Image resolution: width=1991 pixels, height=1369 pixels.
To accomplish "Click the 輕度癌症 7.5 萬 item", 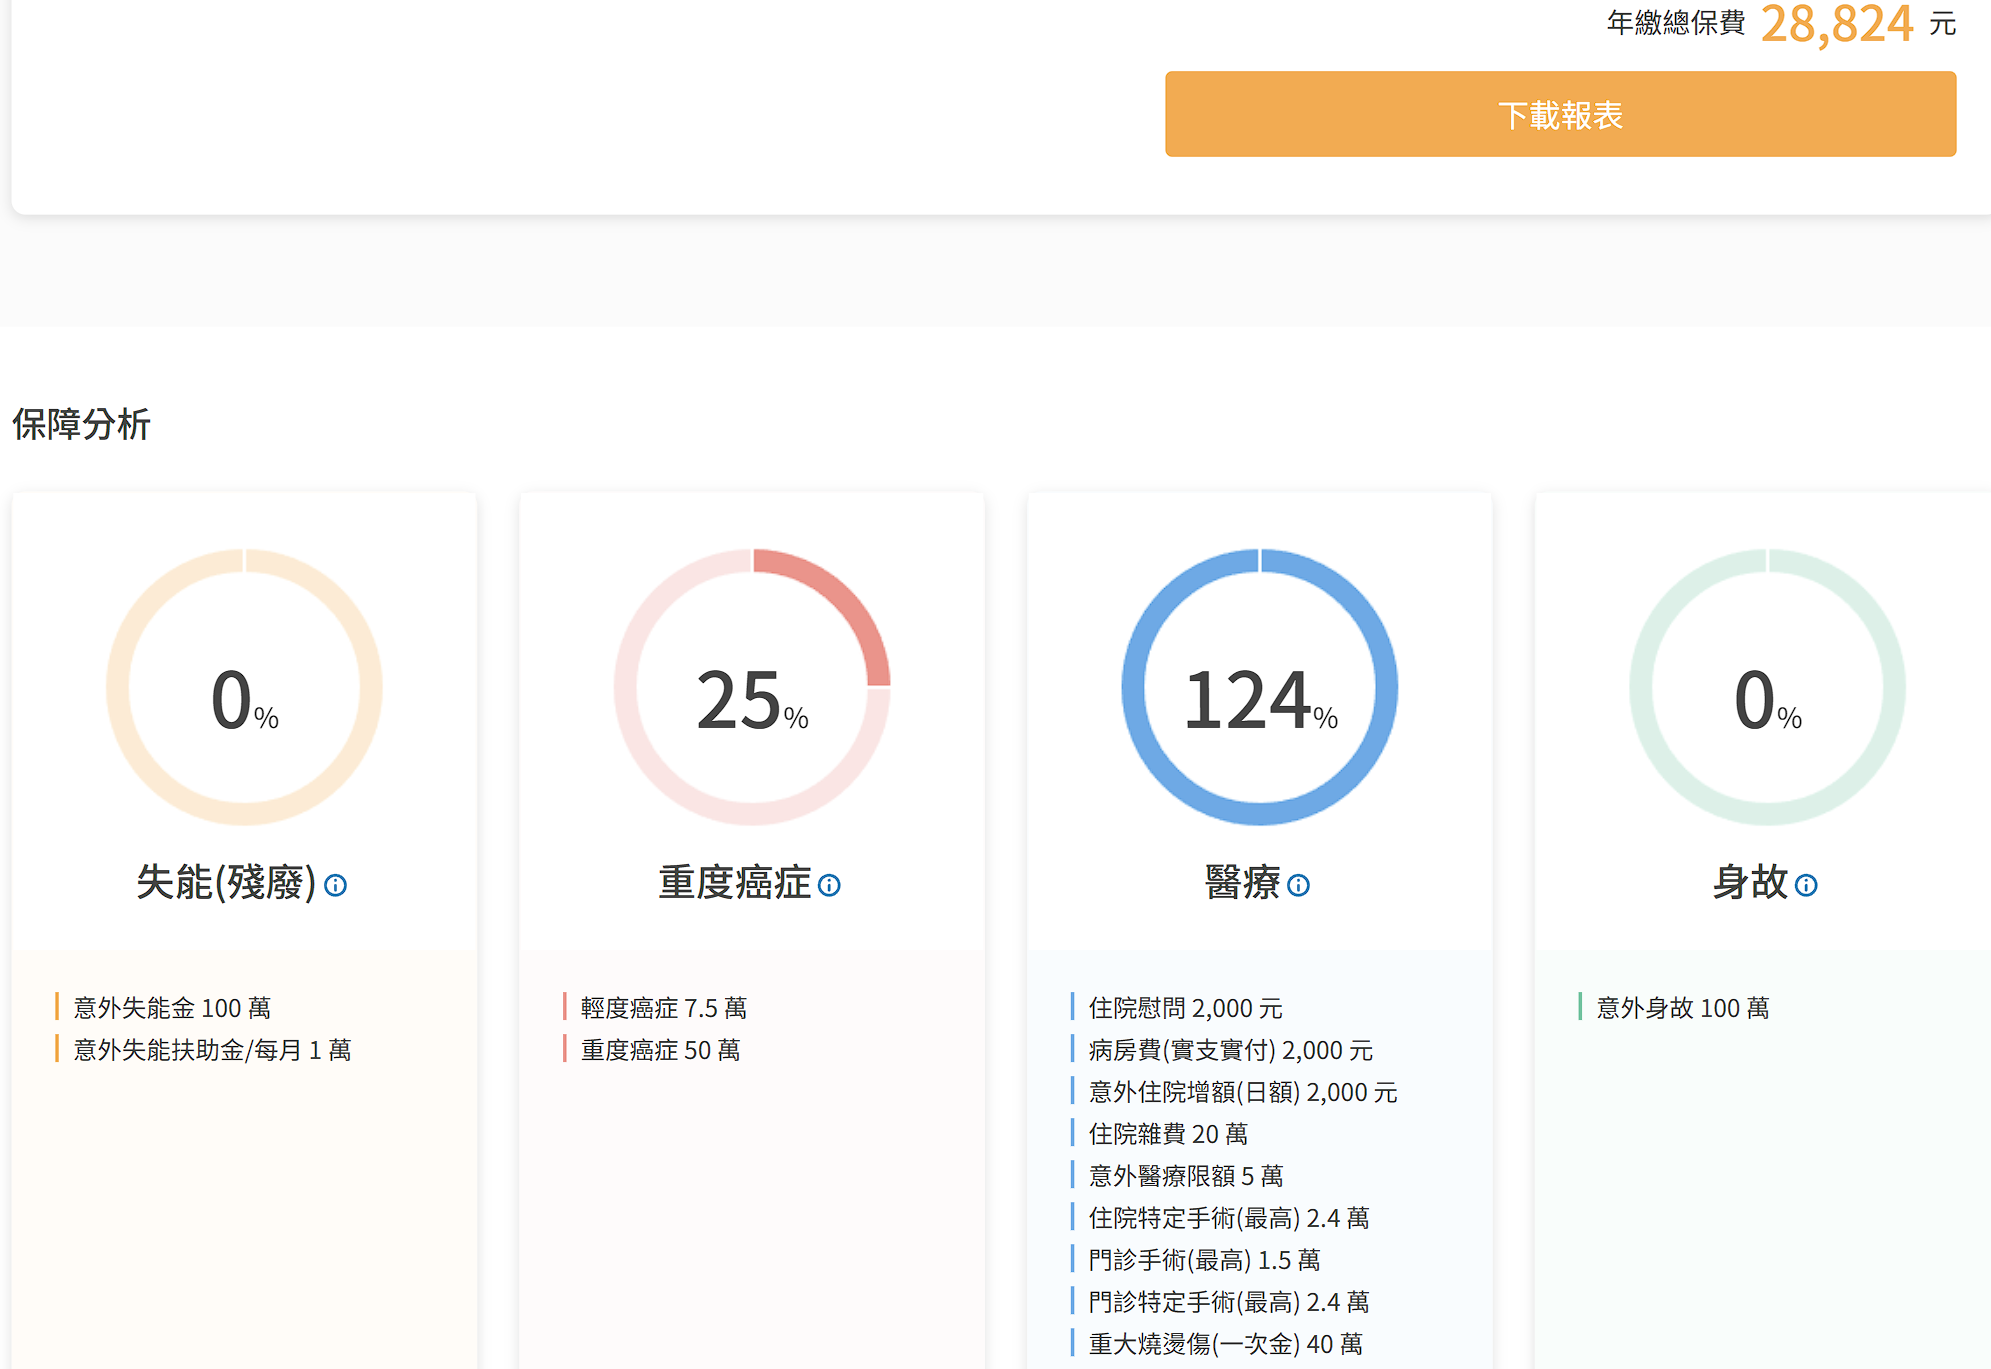I will [663, 1008].
